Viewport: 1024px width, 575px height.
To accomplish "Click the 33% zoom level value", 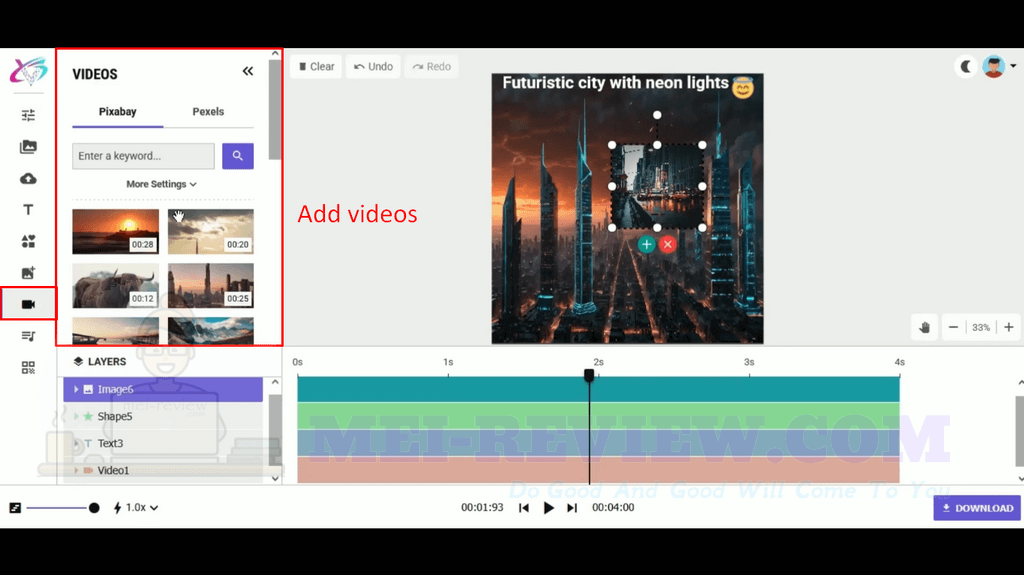I will point(981,327).
